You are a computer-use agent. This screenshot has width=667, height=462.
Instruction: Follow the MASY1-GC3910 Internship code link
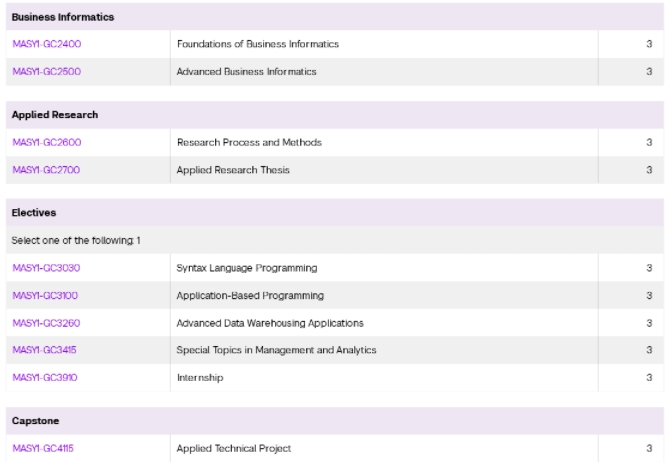[45, 378]
